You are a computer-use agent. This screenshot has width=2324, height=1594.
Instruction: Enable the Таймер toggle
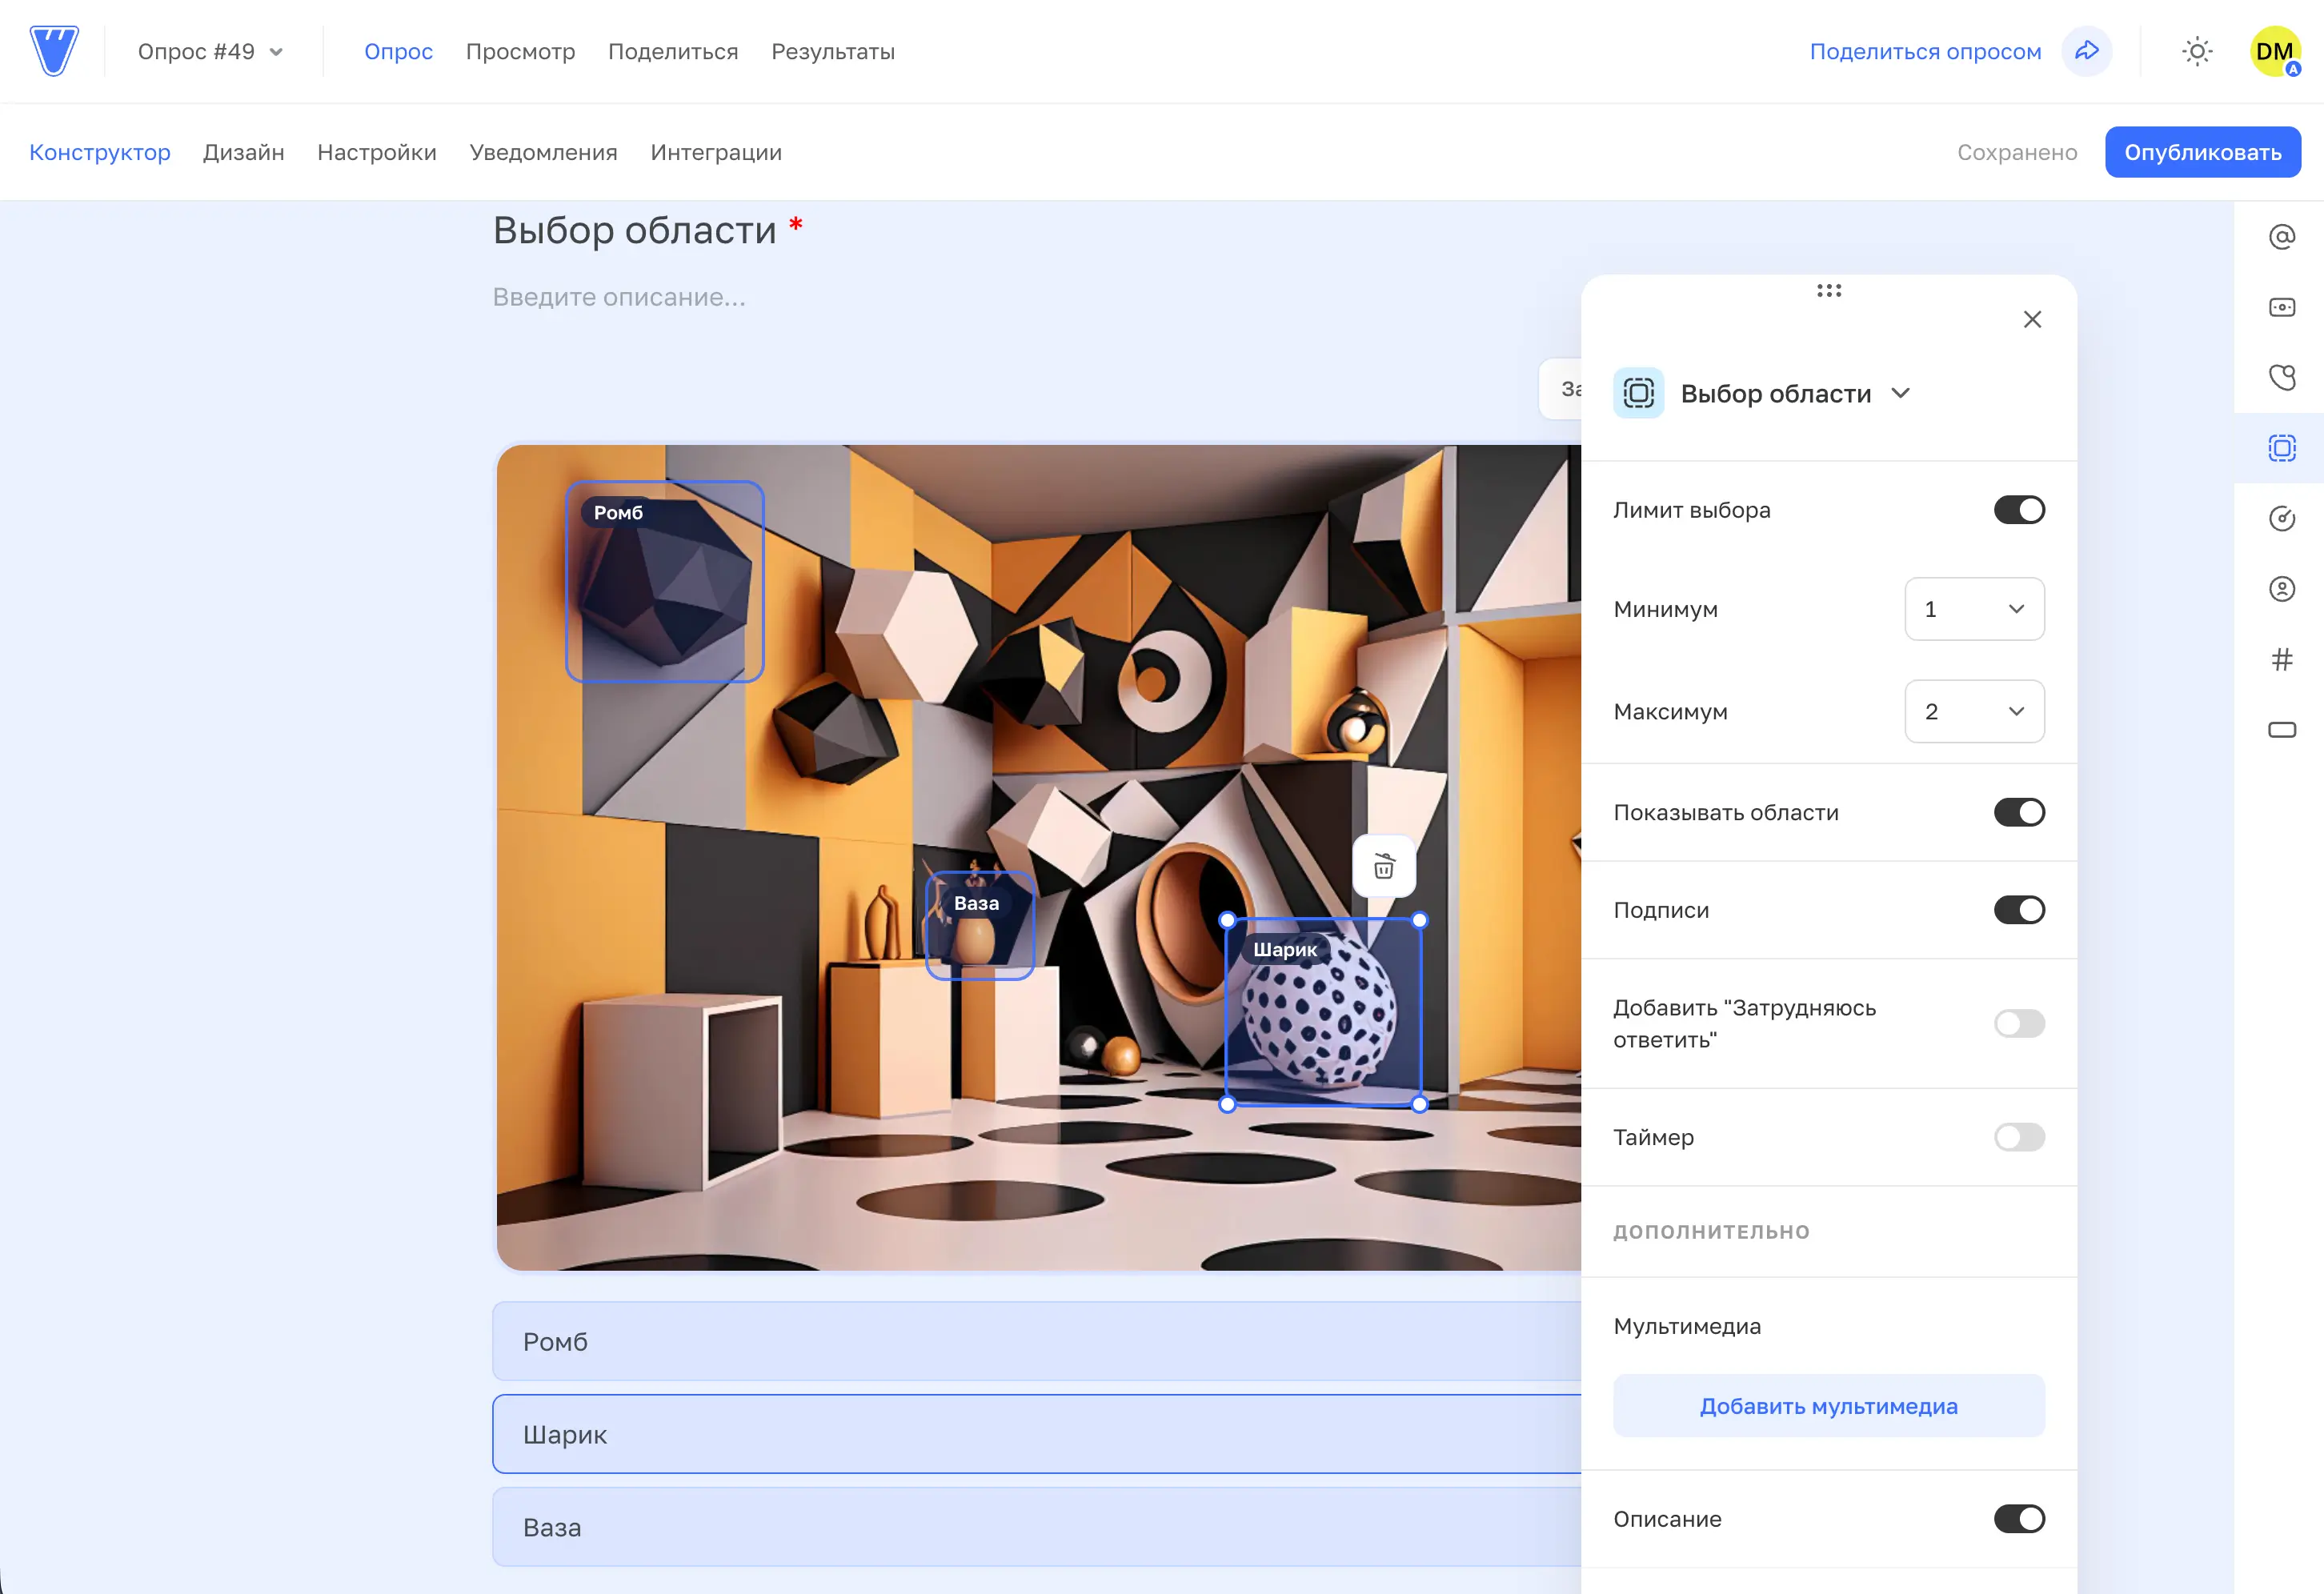pos(2018,1137)
